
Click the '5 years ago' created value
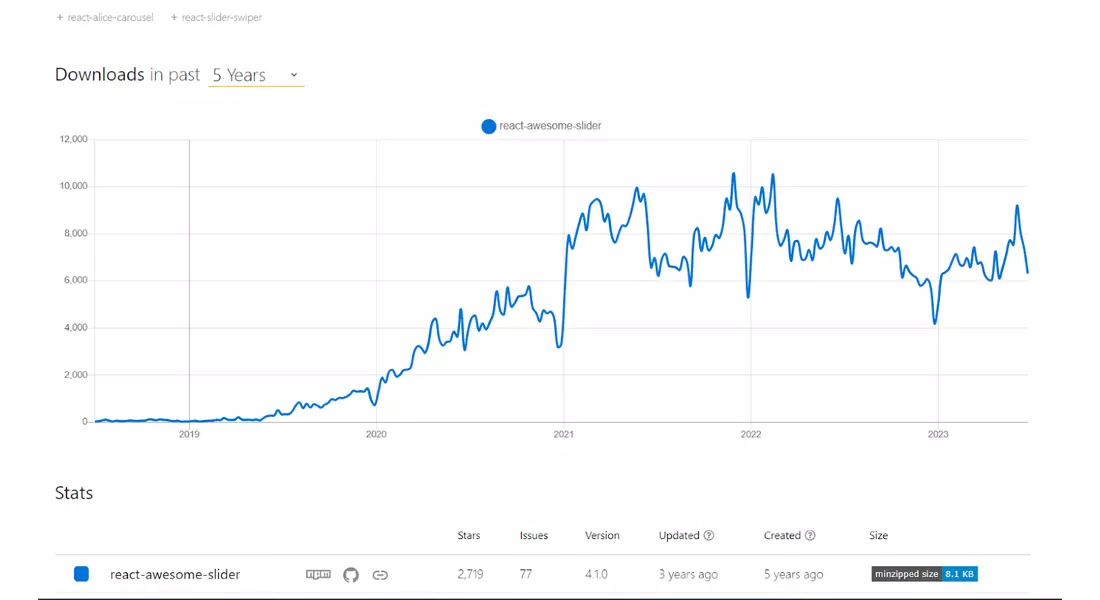tap(793, 574)
